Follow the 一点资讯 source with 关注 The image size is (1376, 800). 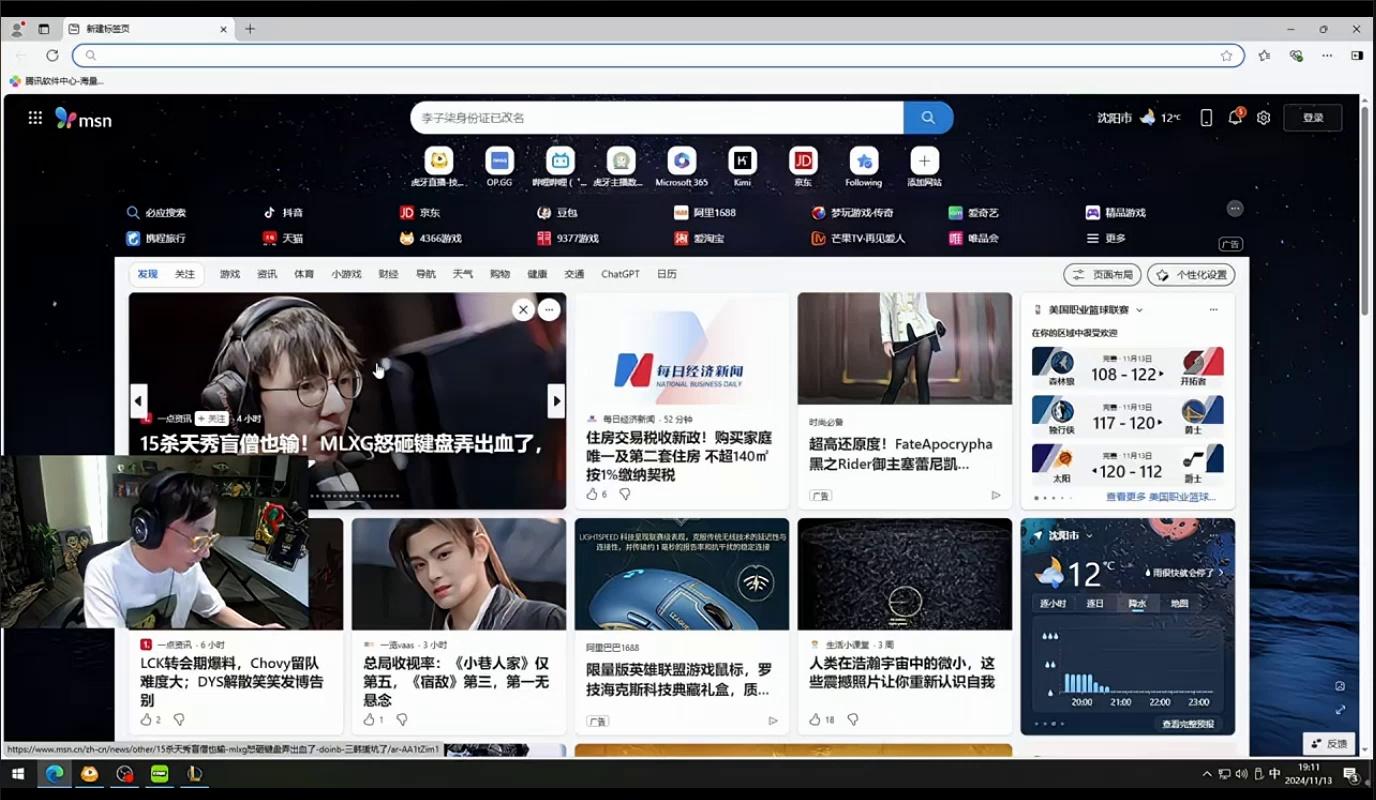click(212, 419)
